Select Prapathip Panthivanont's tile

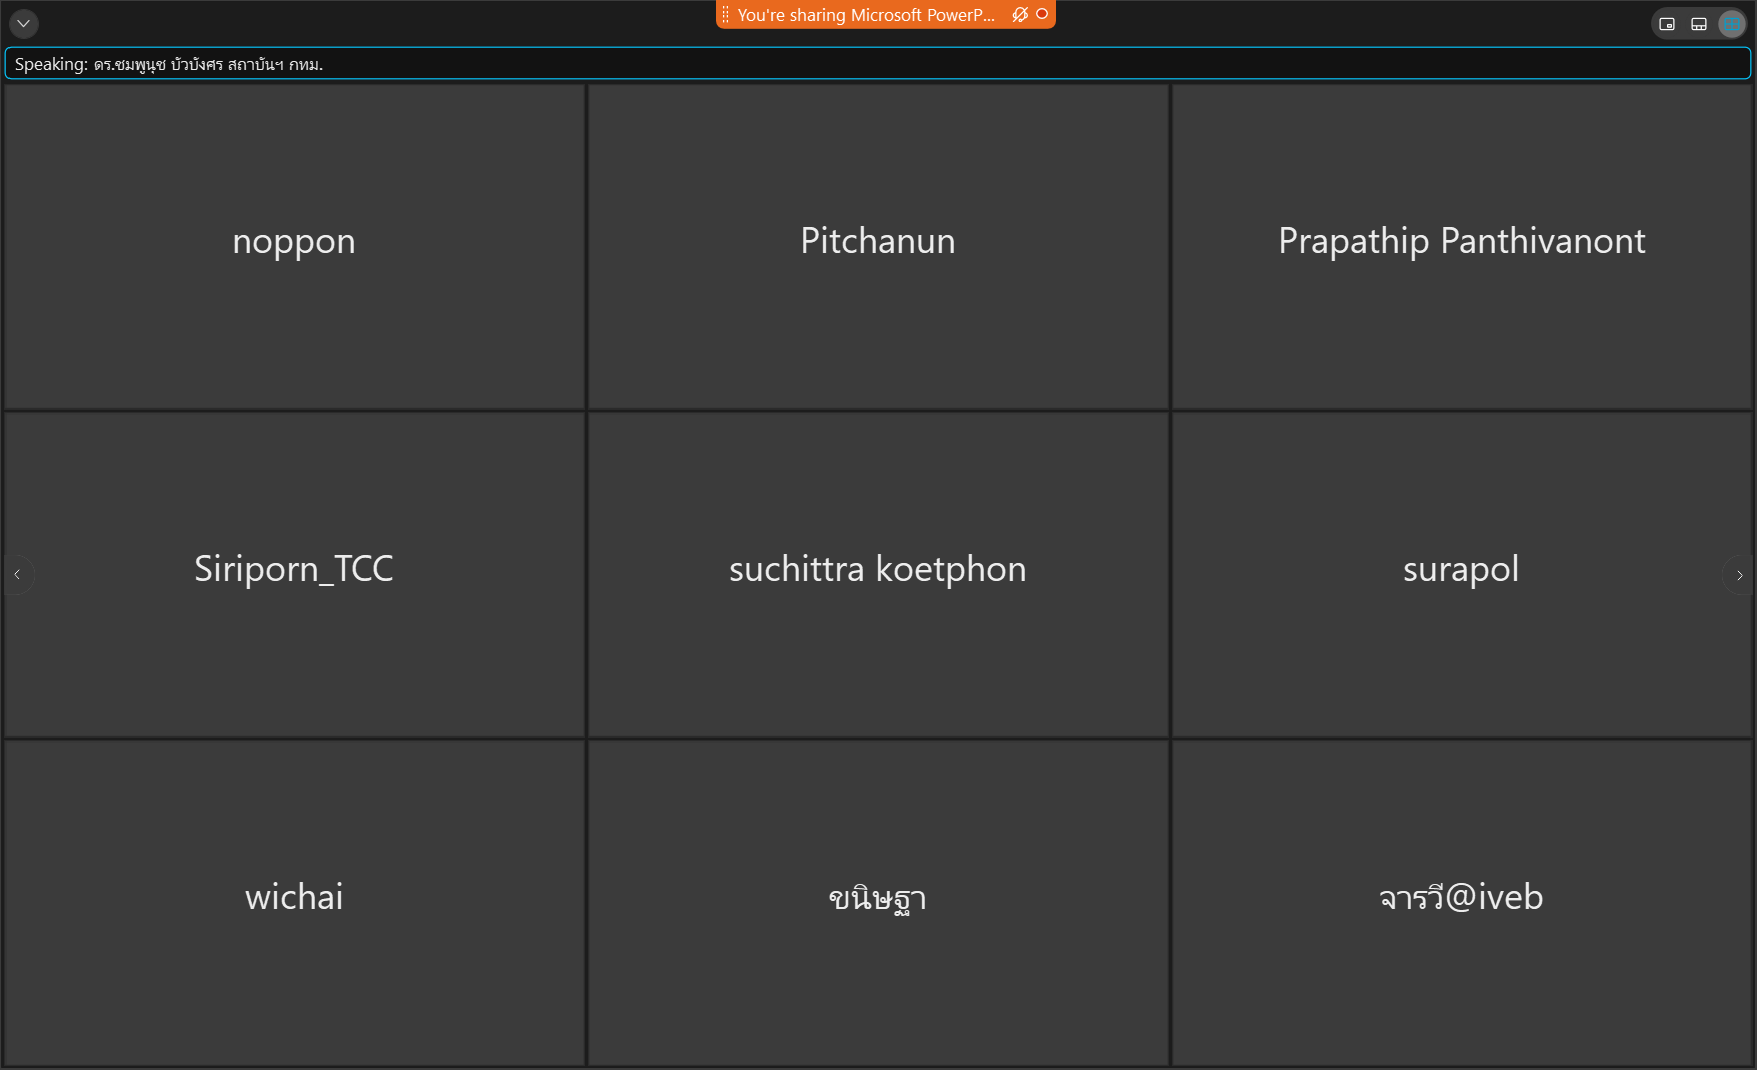[x=1462, y=246]
